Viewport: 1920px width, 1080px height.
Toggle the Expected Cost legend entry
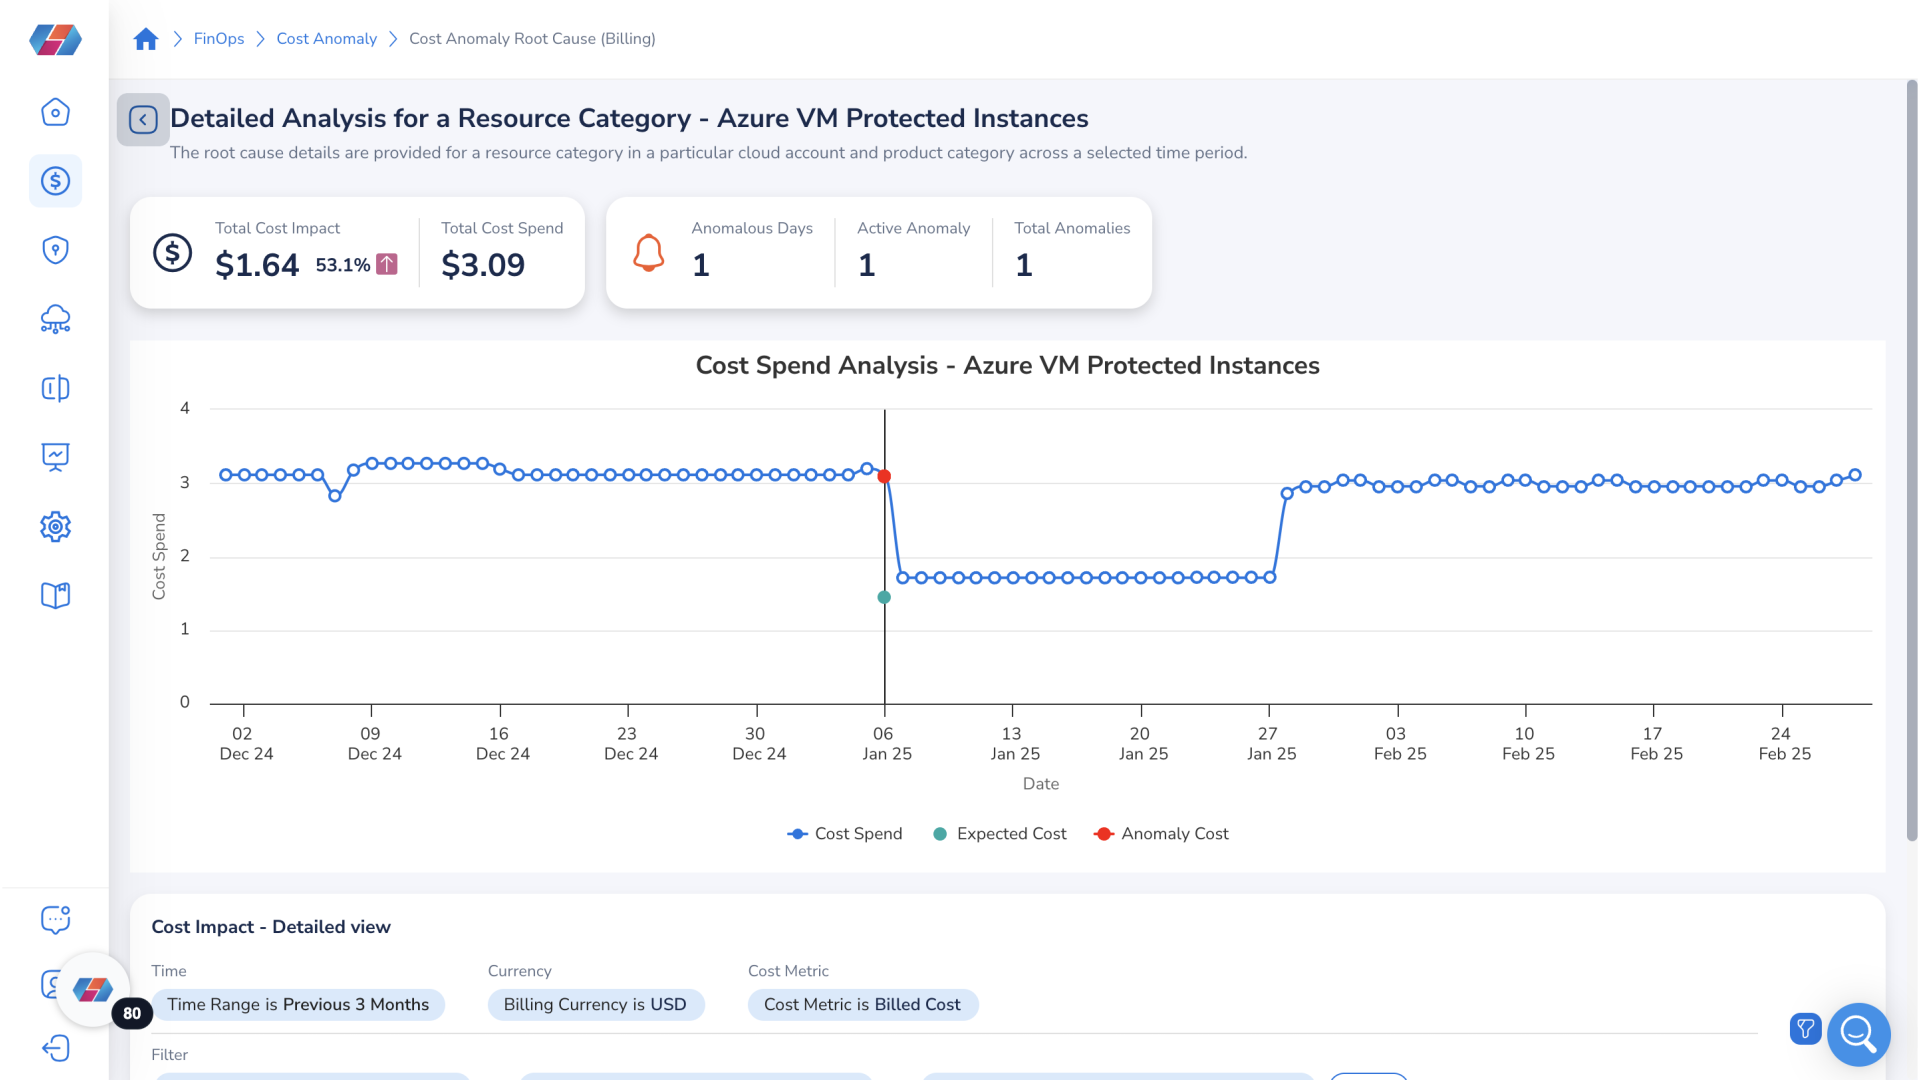point(1000,833)
